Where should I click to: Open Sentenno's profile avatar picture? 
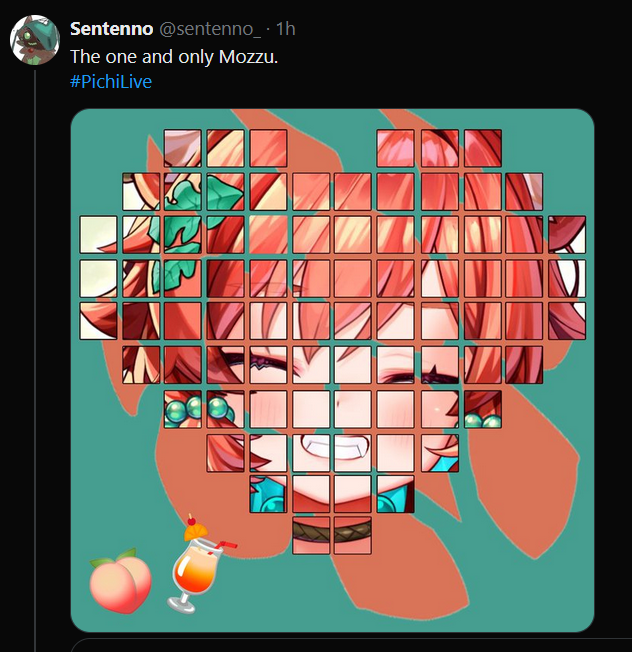point(35,40)
